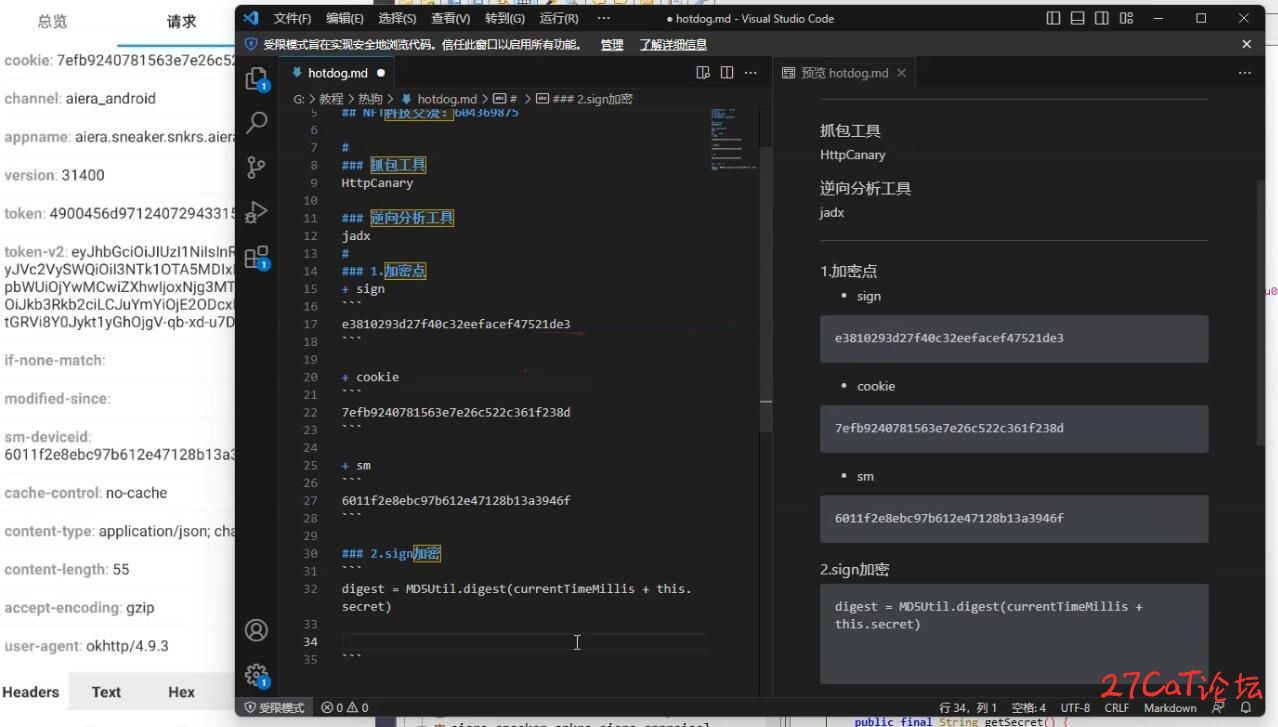Switch to 请求 tab in capture window

(182, 21)
